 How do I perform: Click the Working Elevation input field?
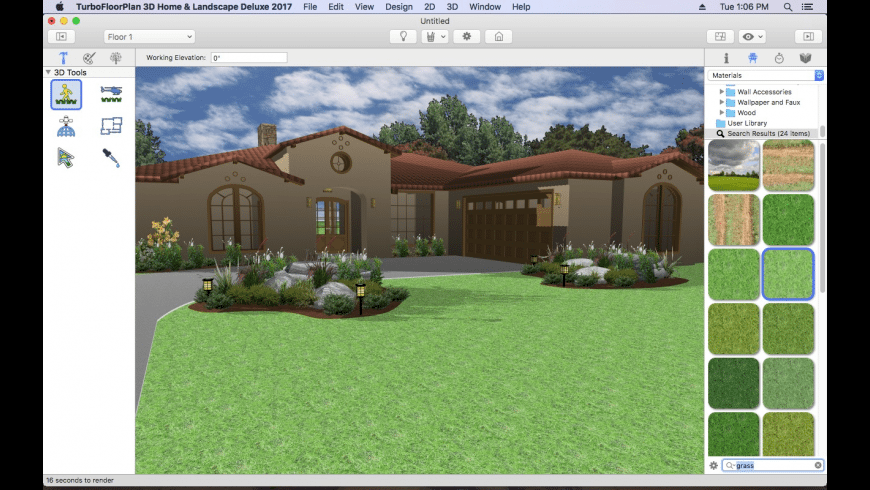pos(249,58)
